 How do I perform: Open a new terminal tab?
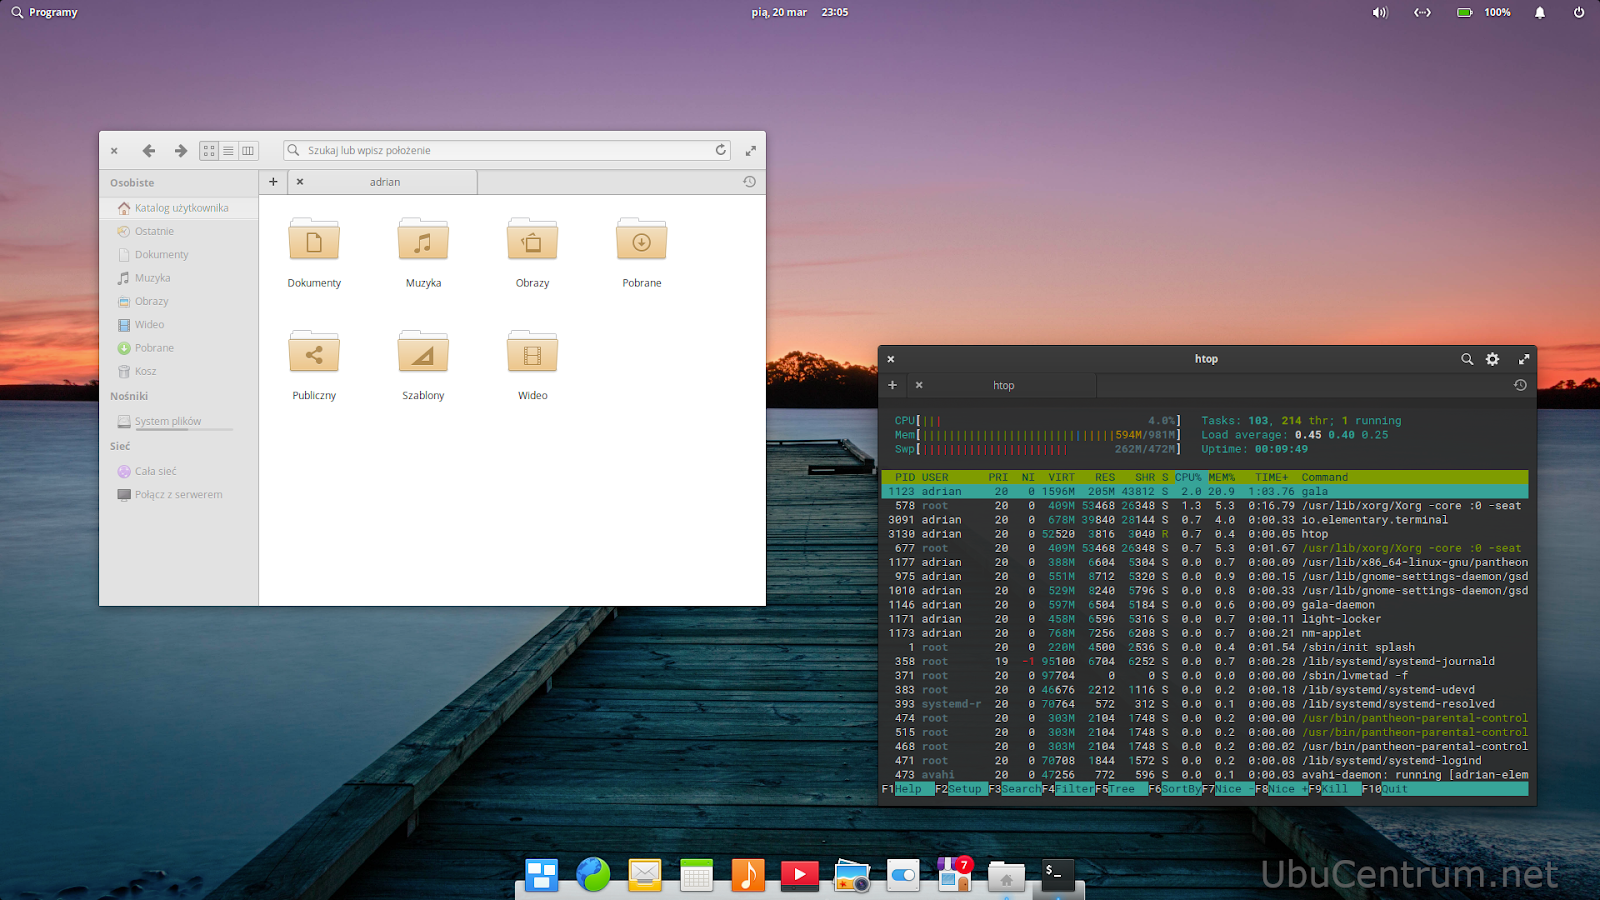click(x=892, y=385)
